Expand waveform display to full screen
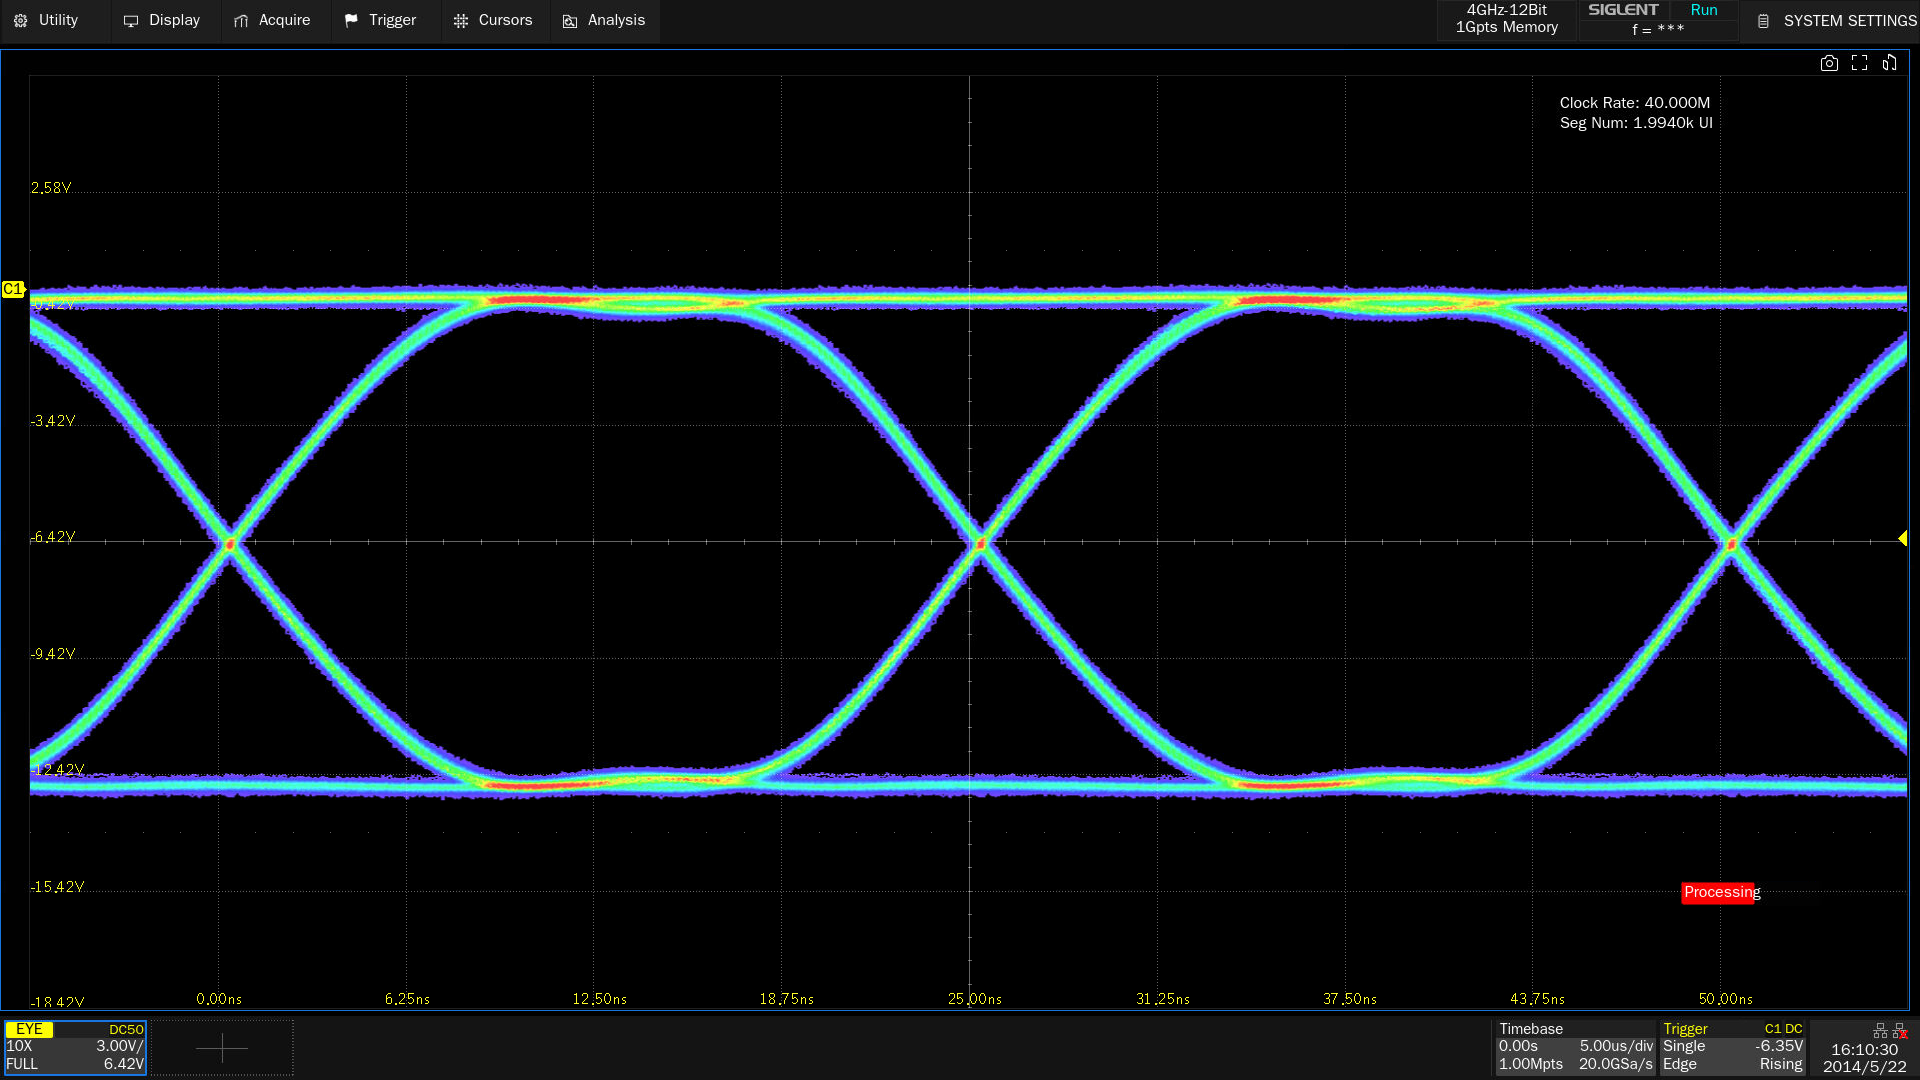Viewport: 1920px width, 1080px height. (x=1859, y=63)
